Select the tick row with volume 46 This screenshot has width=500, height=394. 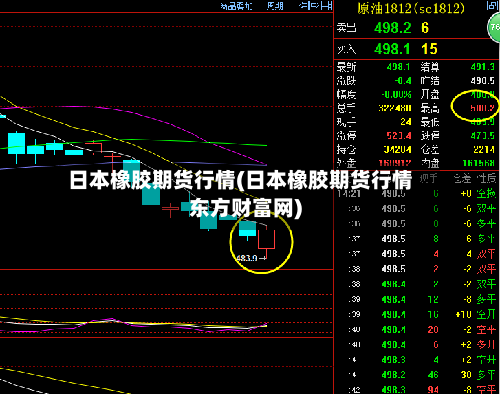pos(417,375)
